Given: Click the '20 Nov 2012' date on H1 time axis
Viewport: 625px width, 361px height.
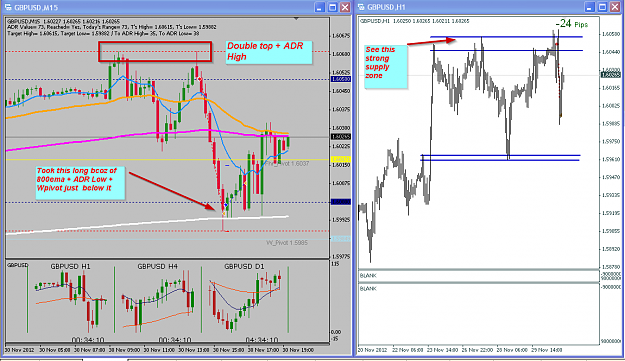Looking at the screenshot, I should (x=373, y=350).
